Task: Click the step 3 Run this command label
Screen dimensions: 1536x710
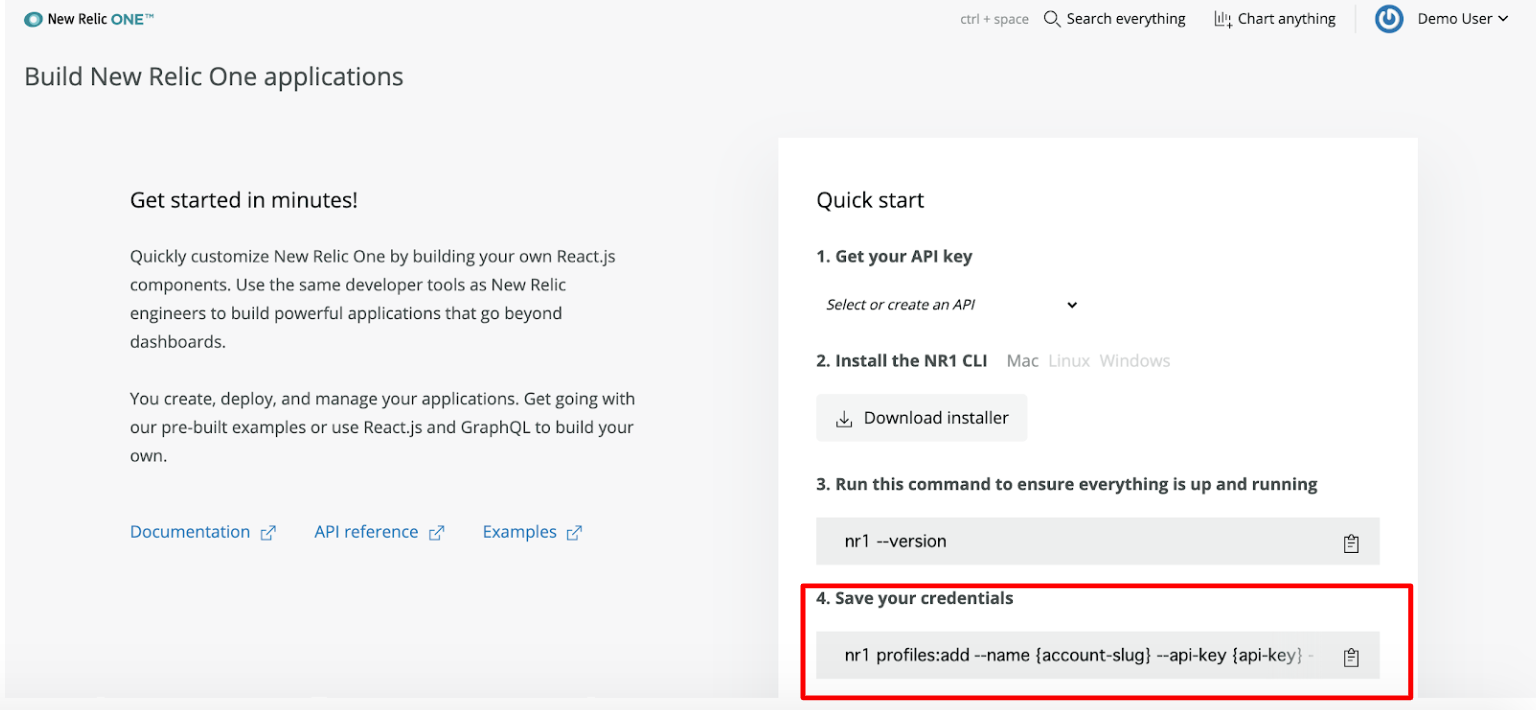Action: (1067, 484)
